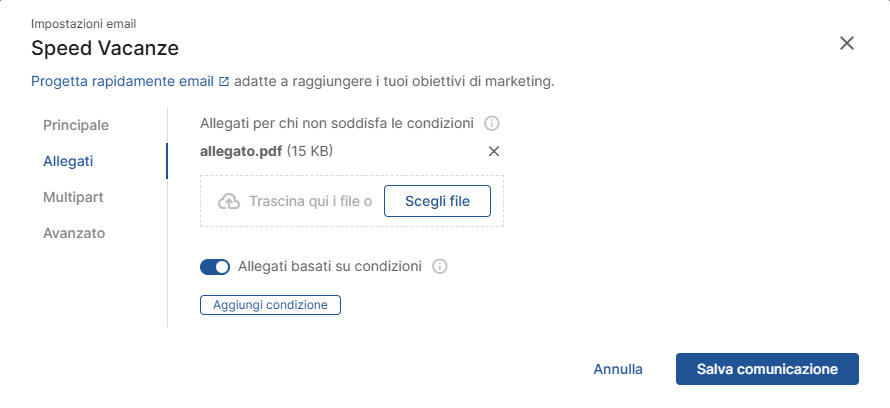Click the 'Trascina qui i file' drop area
This screenshot has height=408, width=890.
310,202
